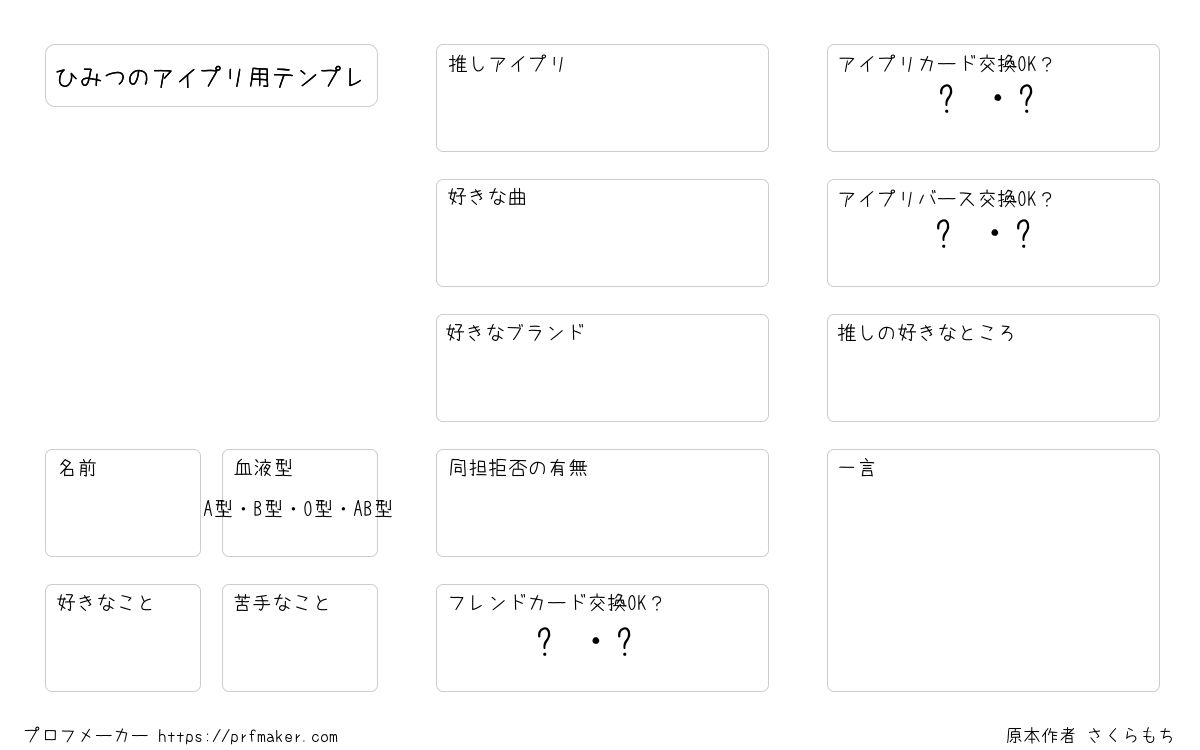Select the A型・B型・O型・AB型 blood type options
The image size is (1200, 750).
298,509
